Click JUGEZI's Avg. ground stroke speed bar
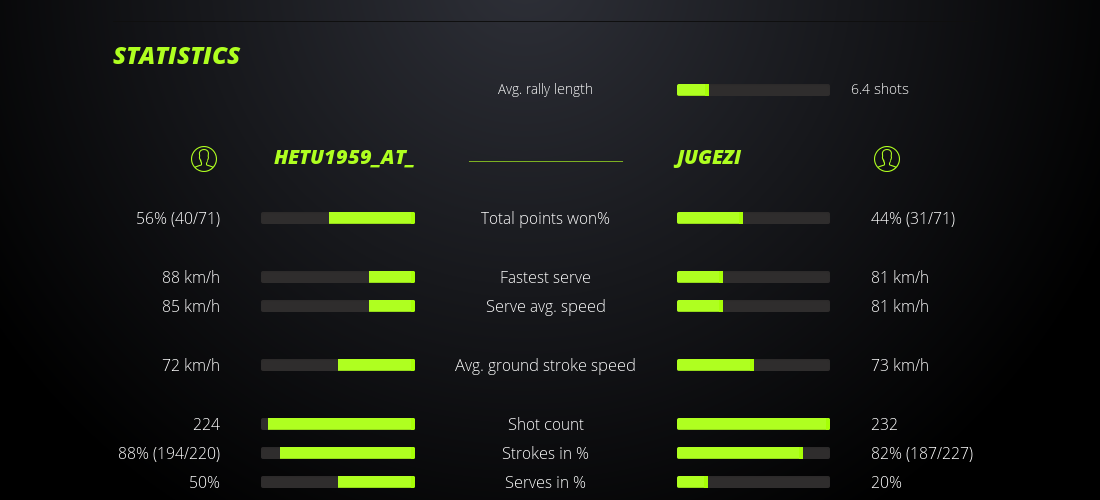Screen dimensions: 1100x500 [753, 365]
